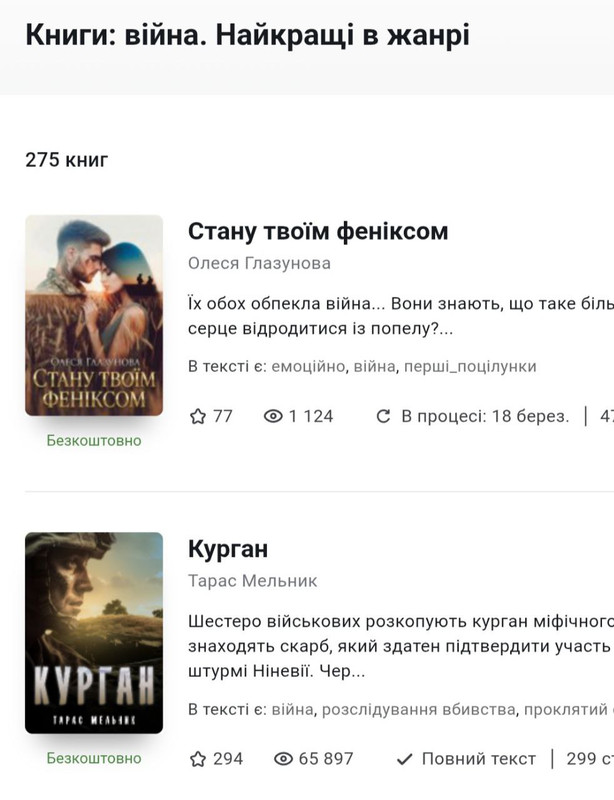The width and height of the screenshot is (614, 800).
Task: Click Безкоштовно under the Курган cover
Action: point(94,758)
